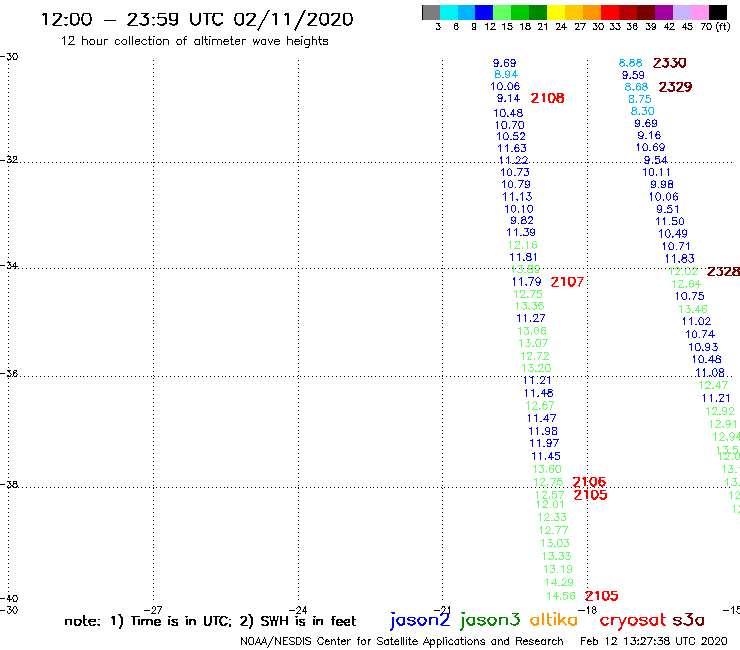
Task: Click the -27 longitude axis label
Action: pos(153,610)
